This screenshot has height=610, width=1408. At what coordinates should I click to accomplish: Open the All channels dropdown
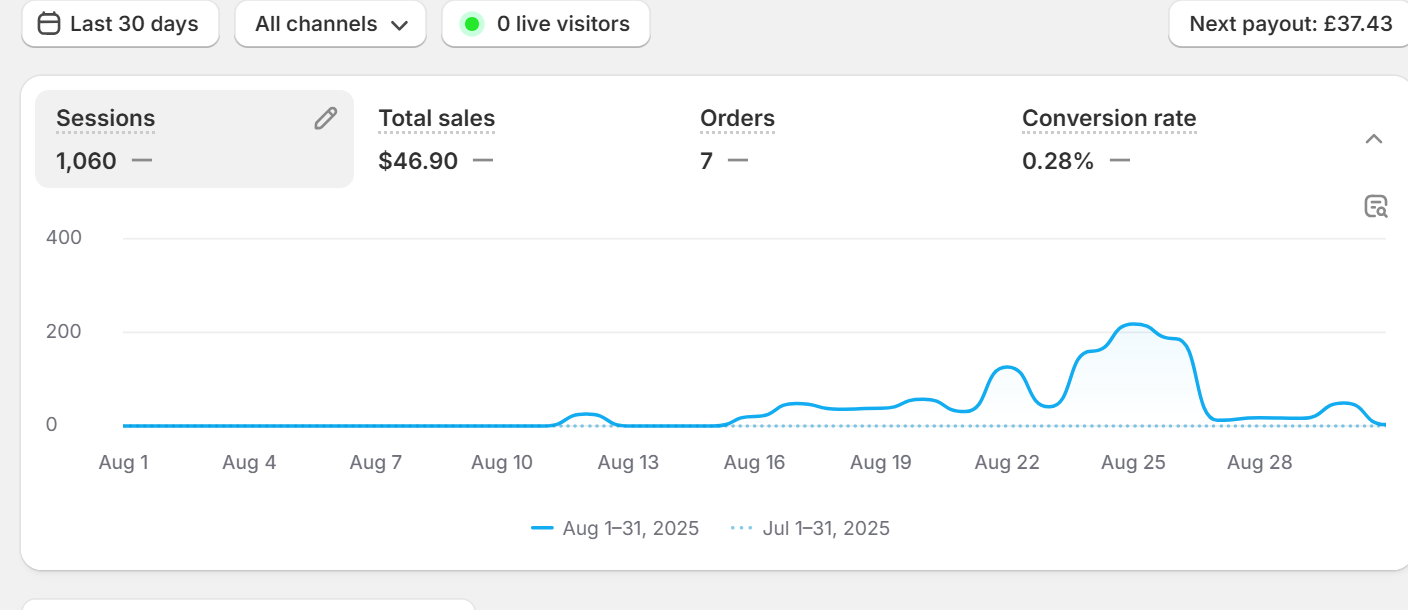[x=330, y=24]
